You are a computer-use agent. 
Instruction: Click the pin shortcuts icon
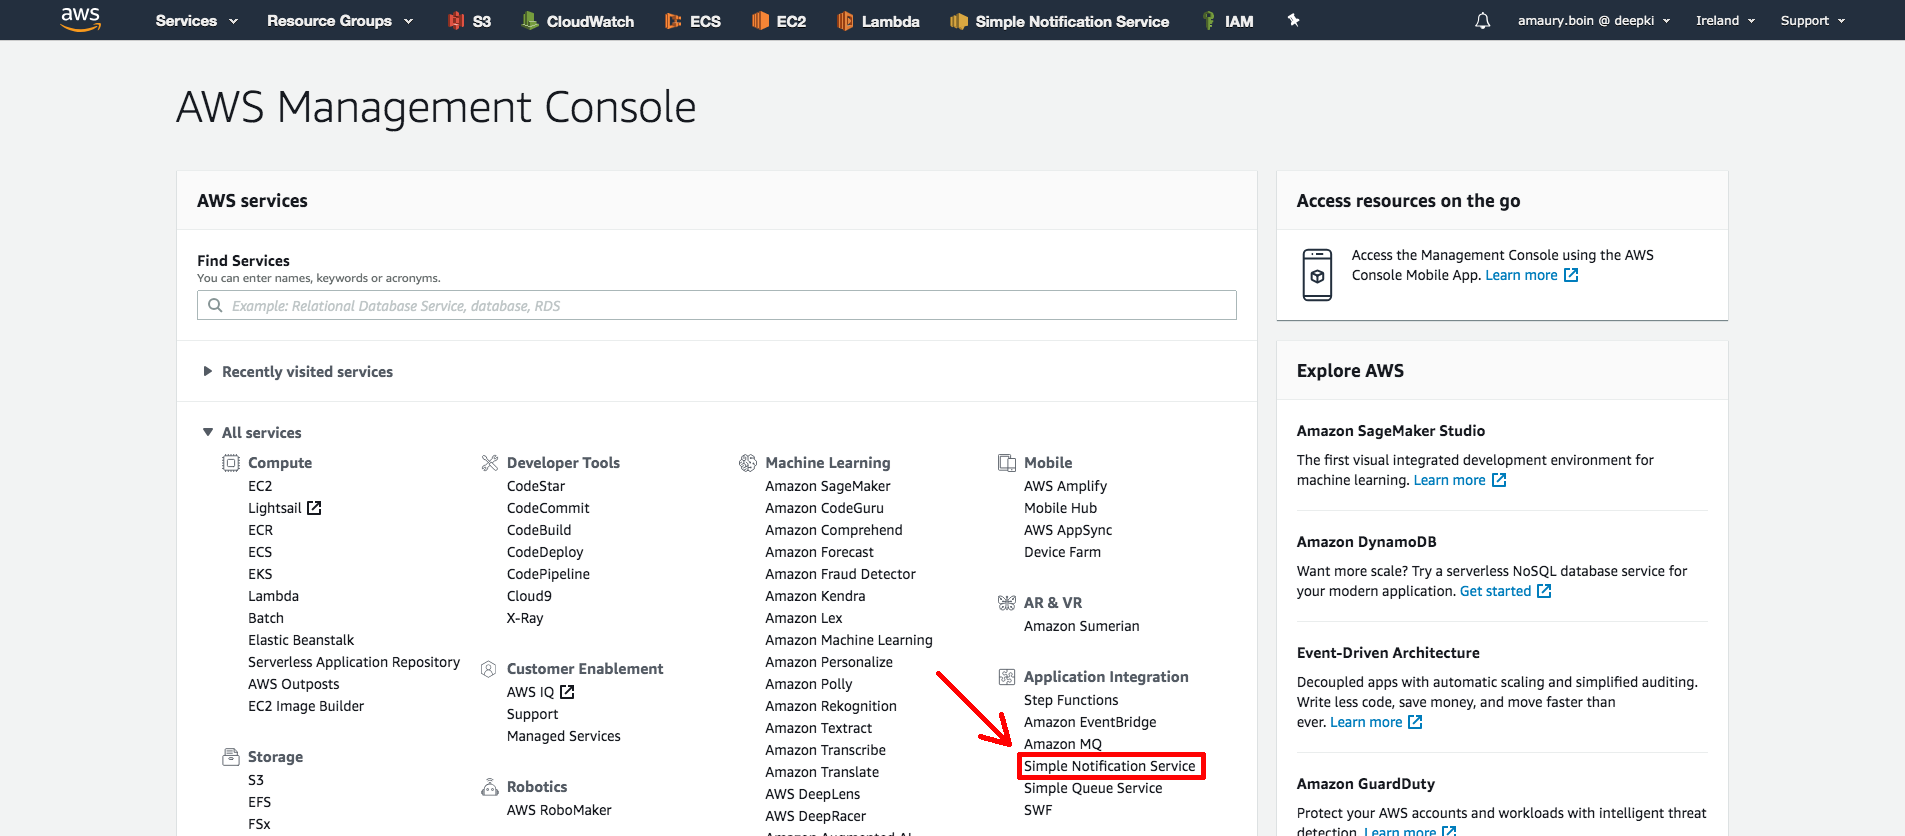point(1293,20)
